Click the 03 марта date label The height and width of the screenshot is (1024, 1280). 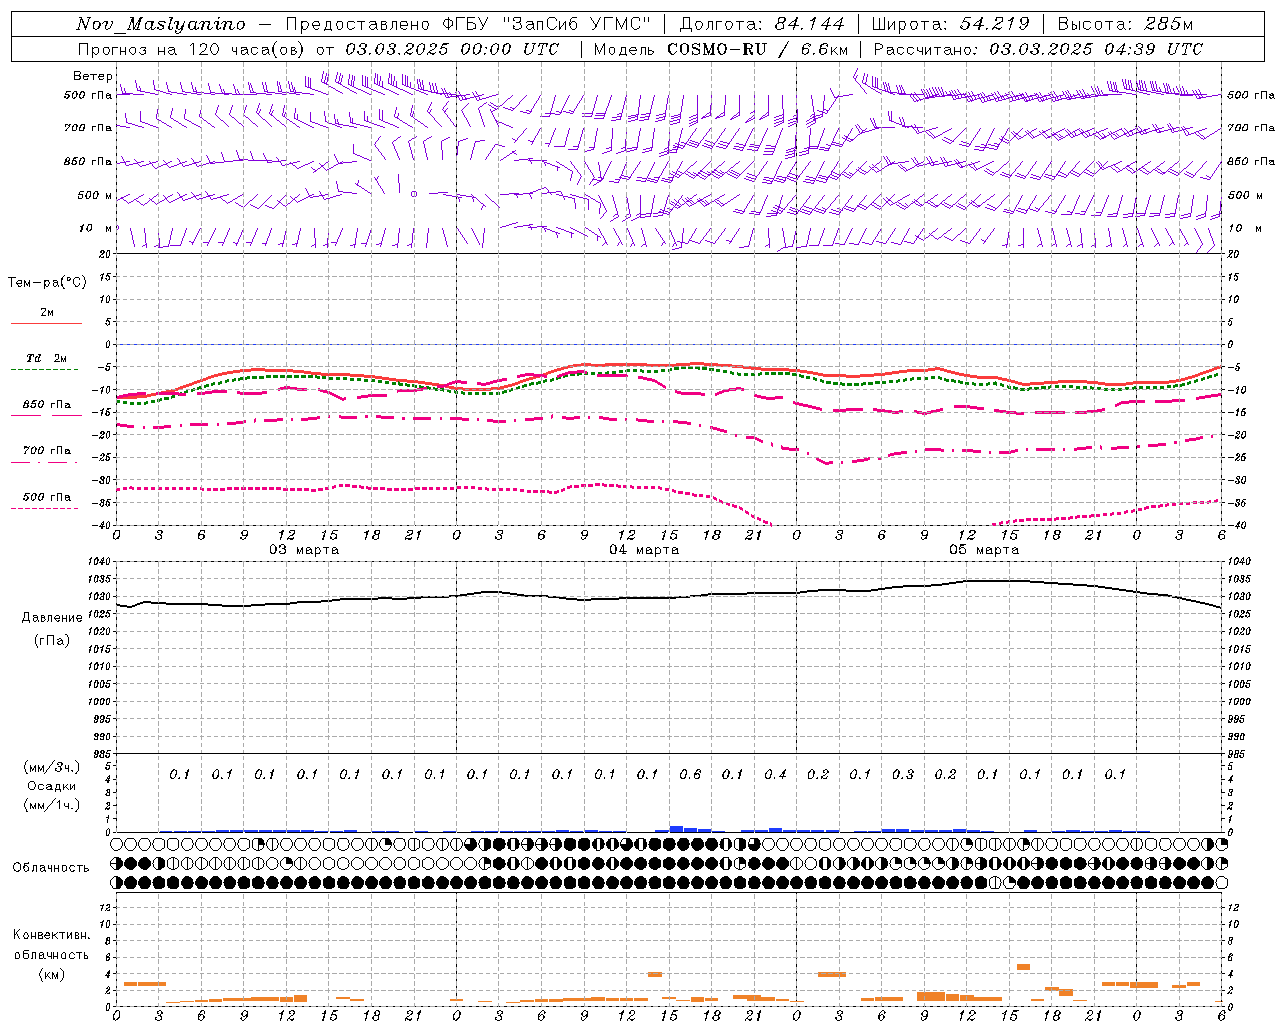(305, 550)
